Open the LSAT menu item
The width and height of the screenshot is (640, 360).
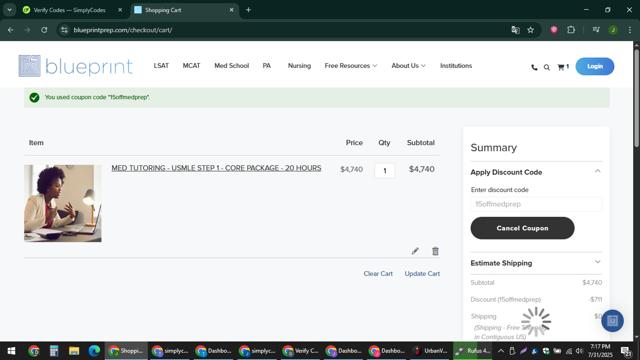pos(161,66)
